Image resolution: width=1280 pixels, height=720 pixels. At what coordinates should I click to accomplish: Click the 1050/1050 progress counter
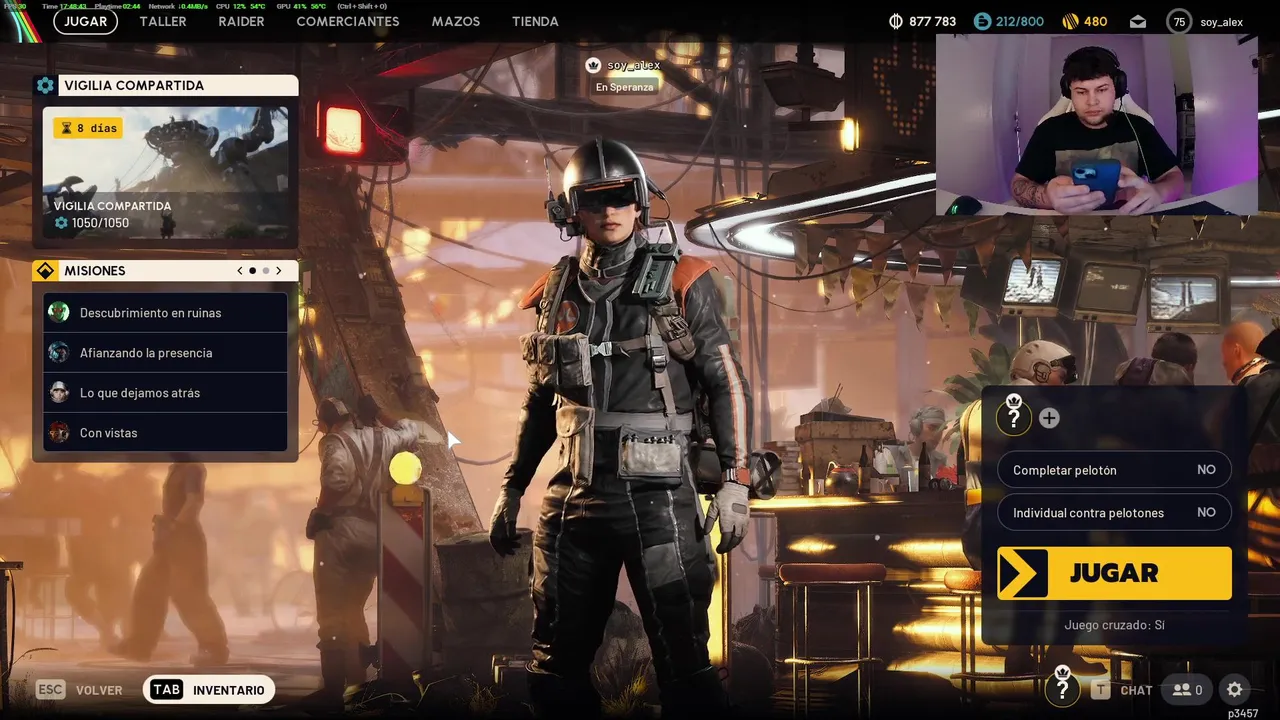92,223
